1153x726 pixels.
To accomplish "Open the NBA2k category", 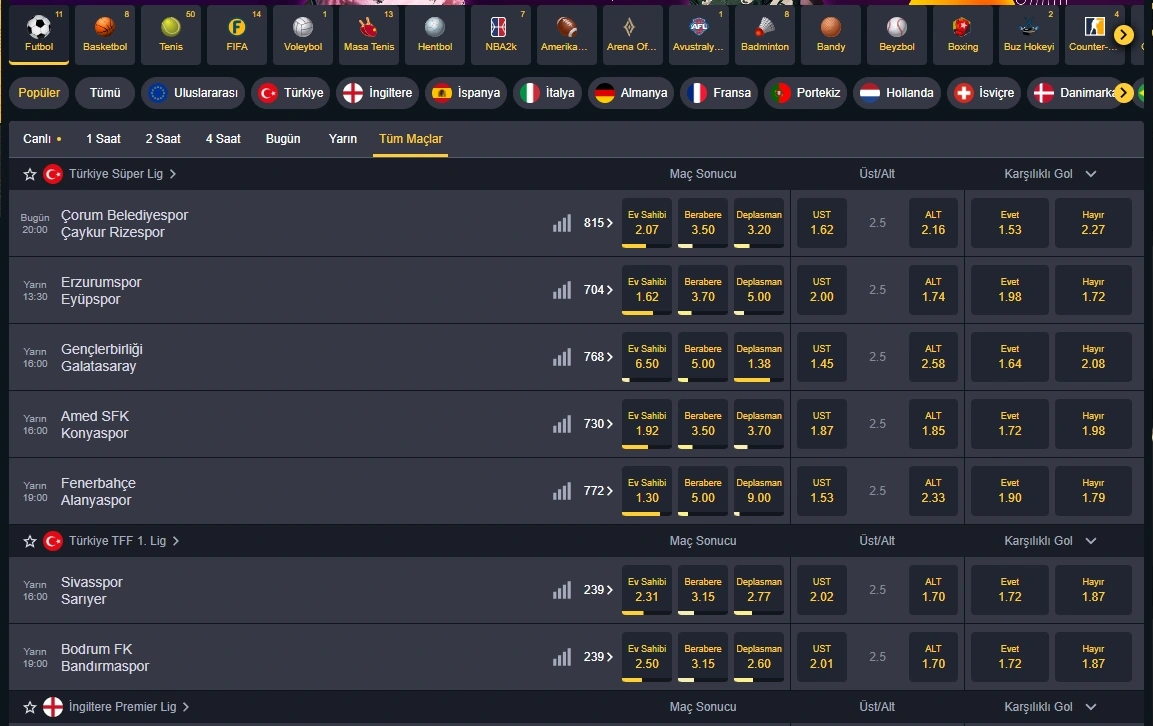I will (x=501, y=34).
